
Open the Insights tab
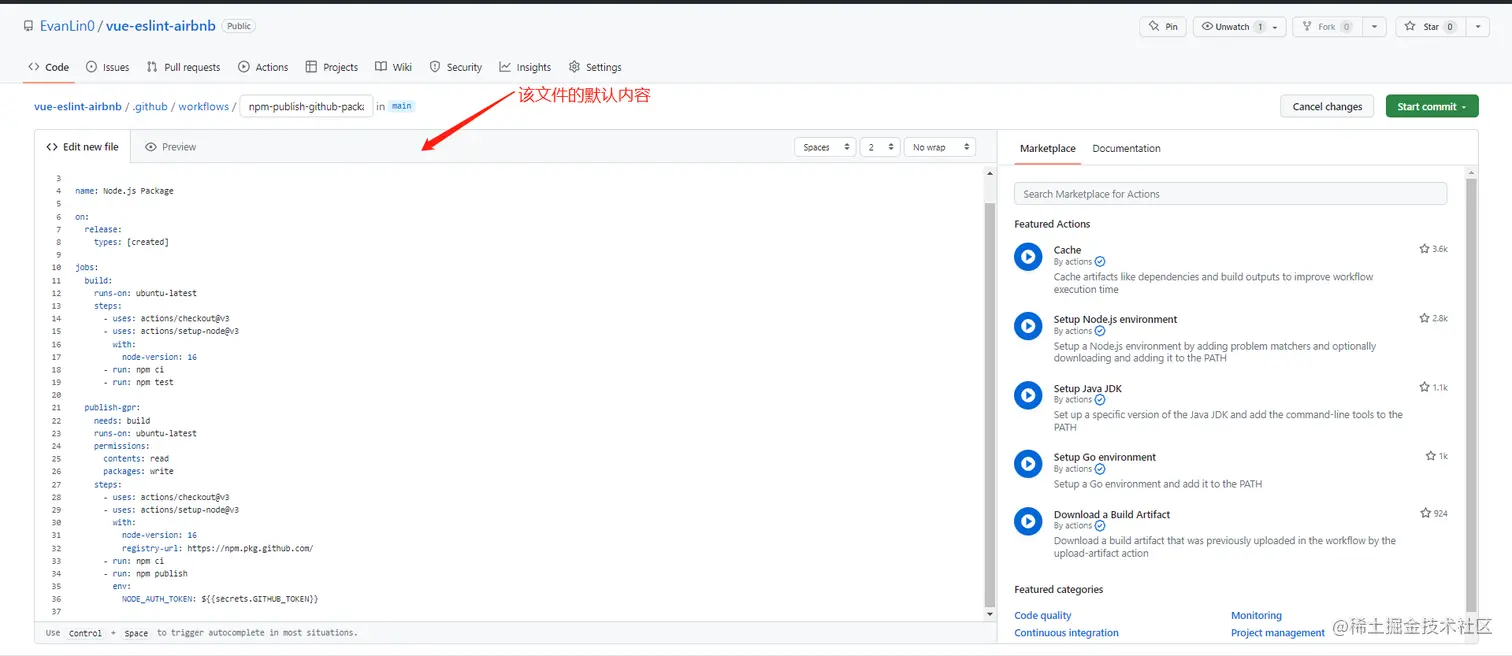[526, 67]
